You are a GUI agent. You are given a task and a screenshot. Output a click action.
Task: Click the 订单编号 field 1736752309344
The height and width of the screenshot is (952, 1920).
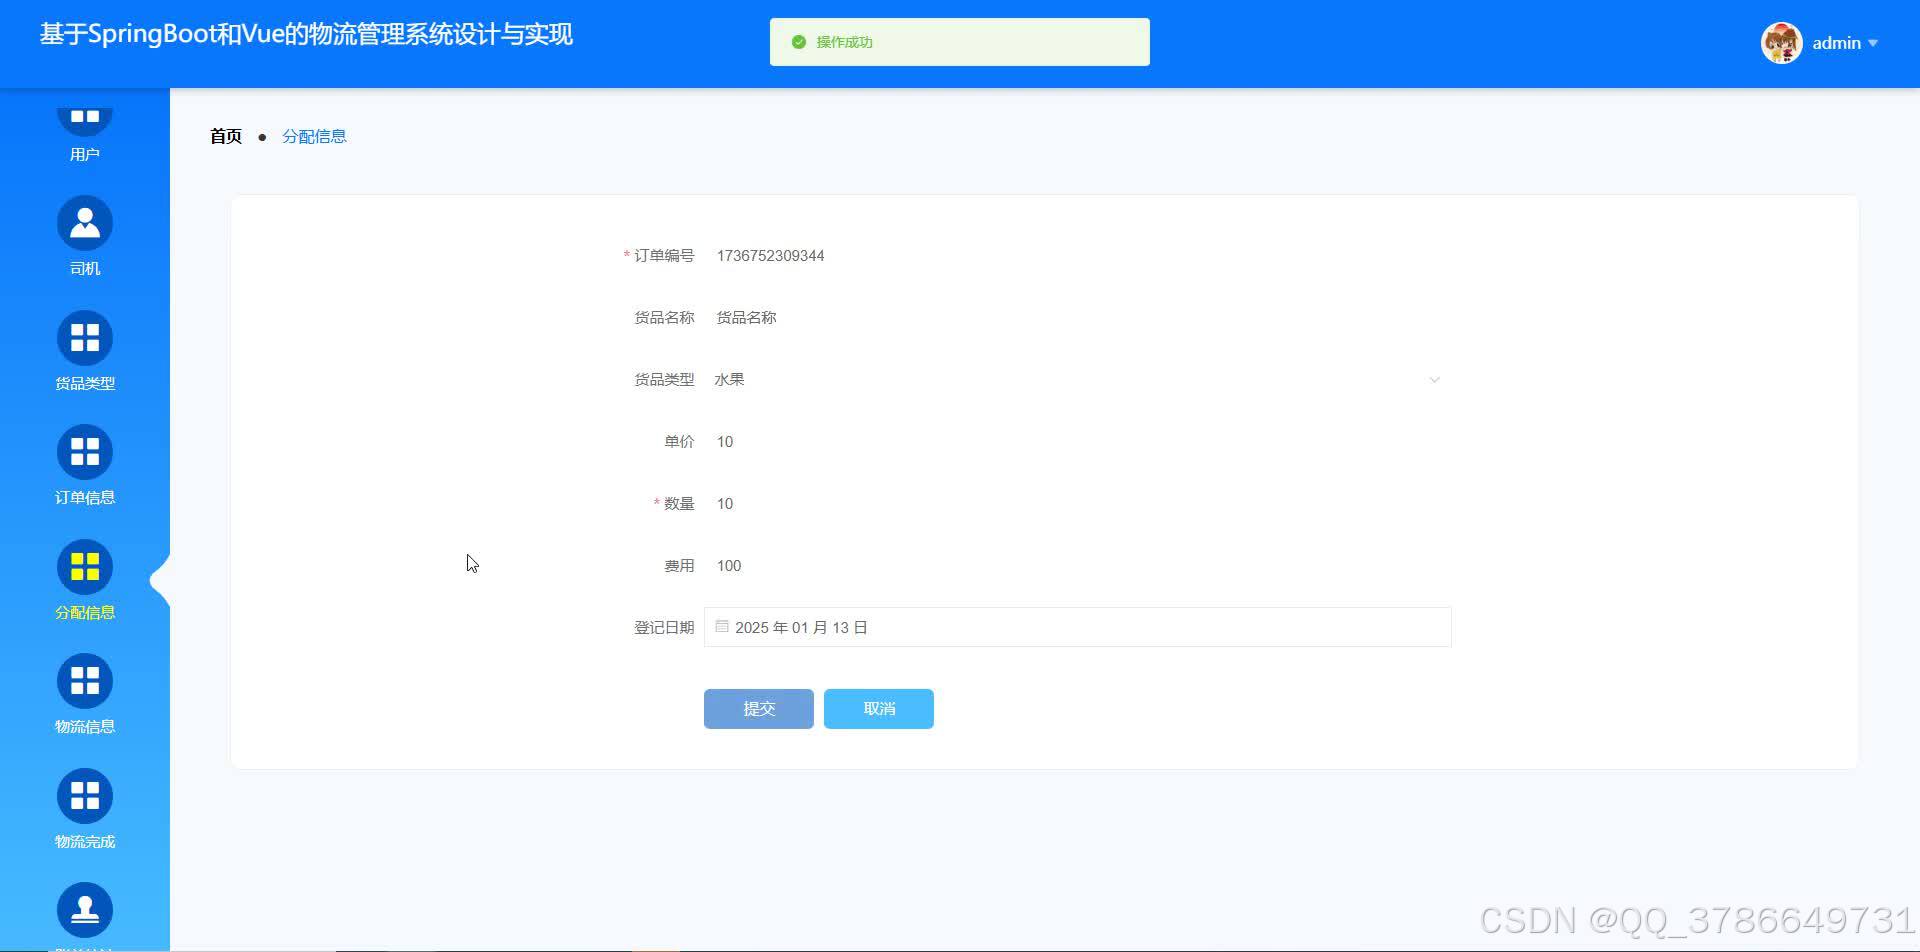point(1078,256)
